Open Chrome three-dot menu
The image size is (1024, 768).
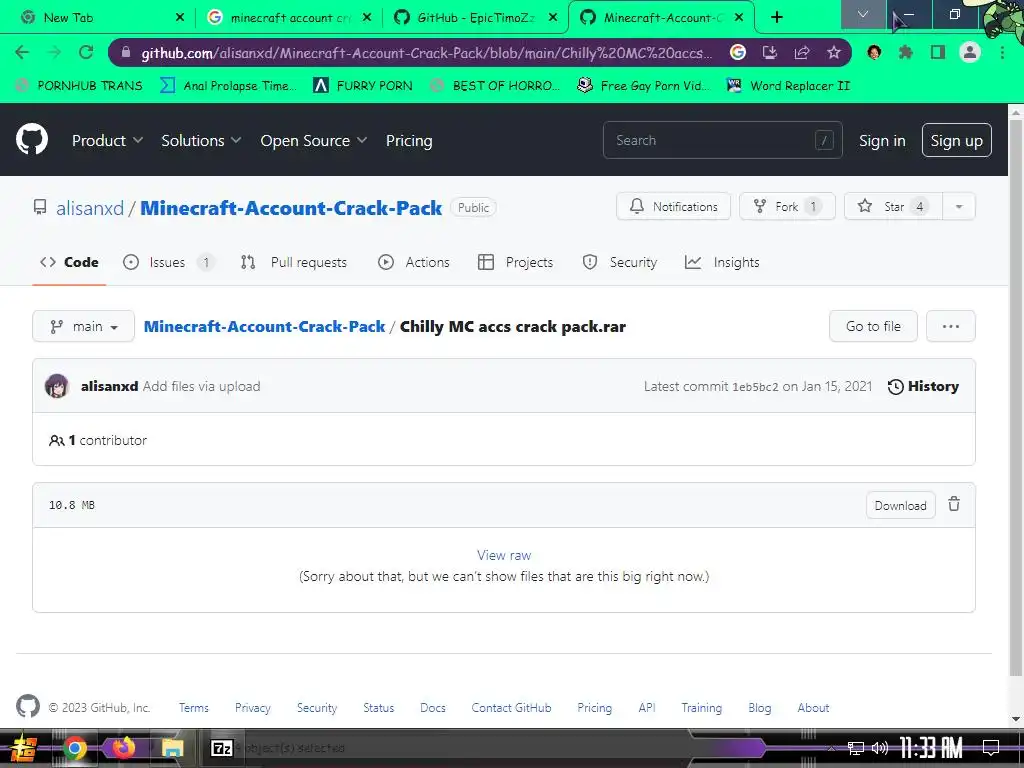coord(1002,52)
